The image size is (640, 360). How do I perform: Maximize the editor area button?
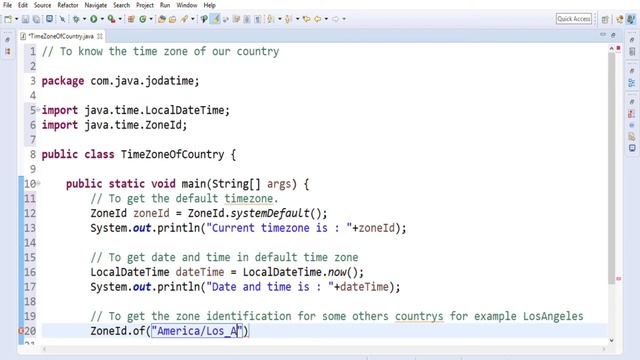pos(613,36)
